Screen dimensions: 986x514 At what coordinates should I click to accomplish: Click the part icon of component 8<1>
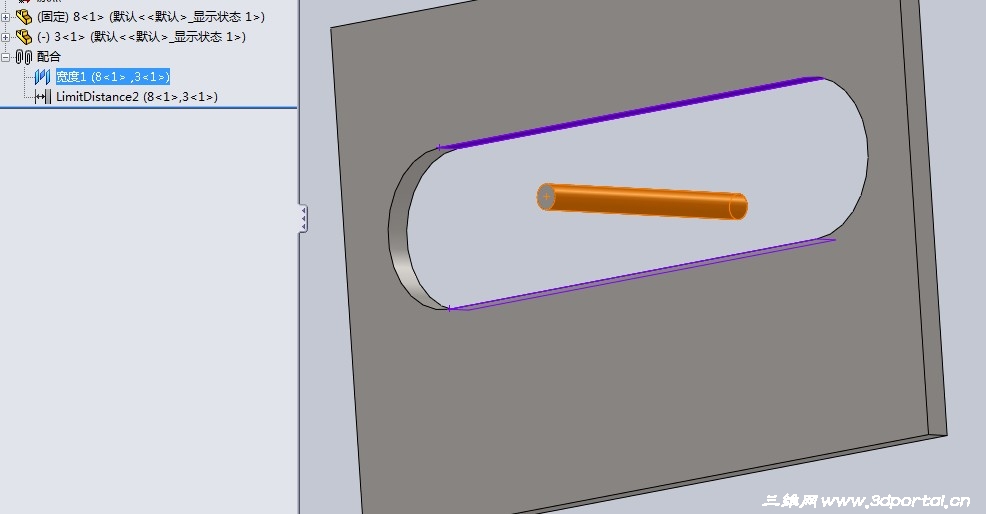24,17
